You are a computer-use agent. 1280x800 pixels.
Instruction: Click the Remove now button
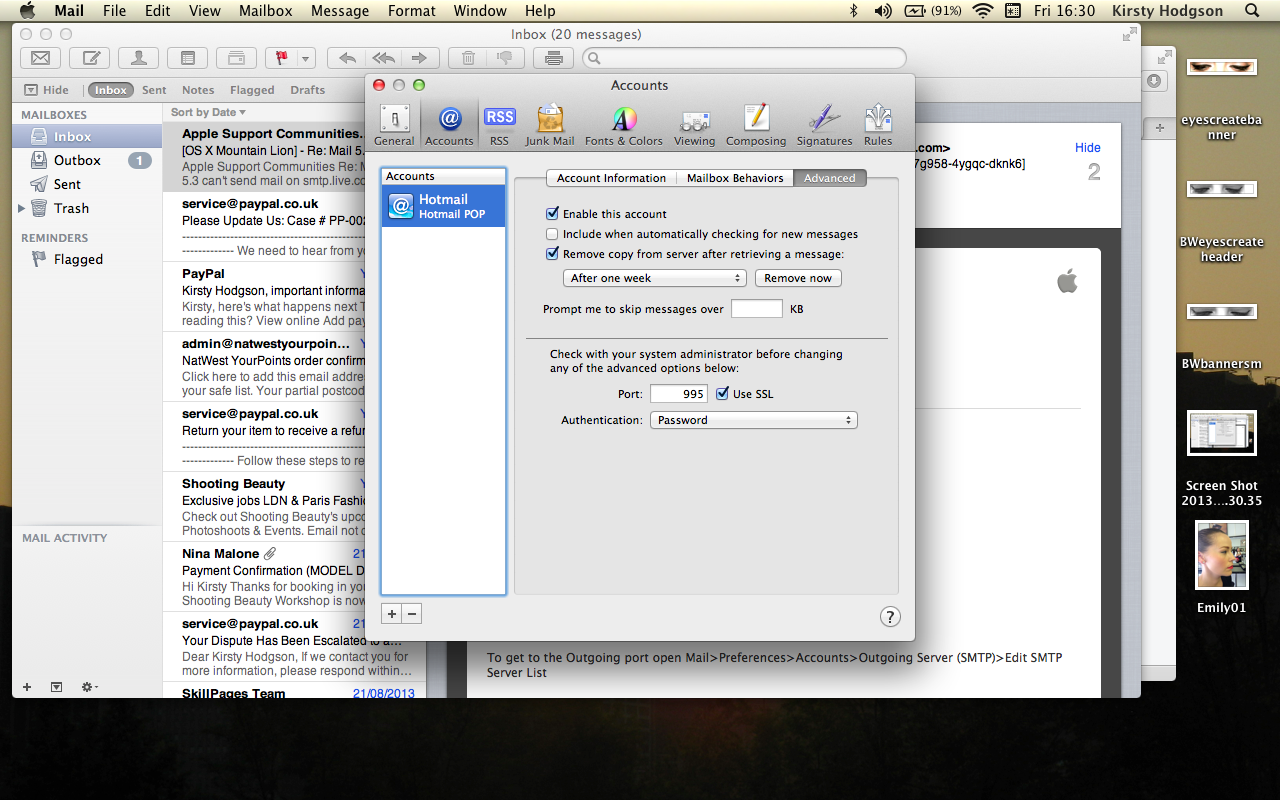[798, 278]
